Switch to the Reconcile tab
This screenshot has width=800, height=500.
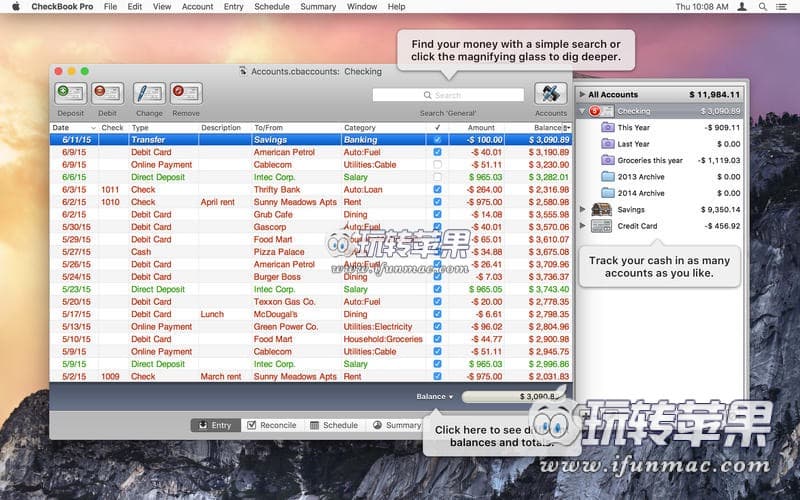click(272, 425)
